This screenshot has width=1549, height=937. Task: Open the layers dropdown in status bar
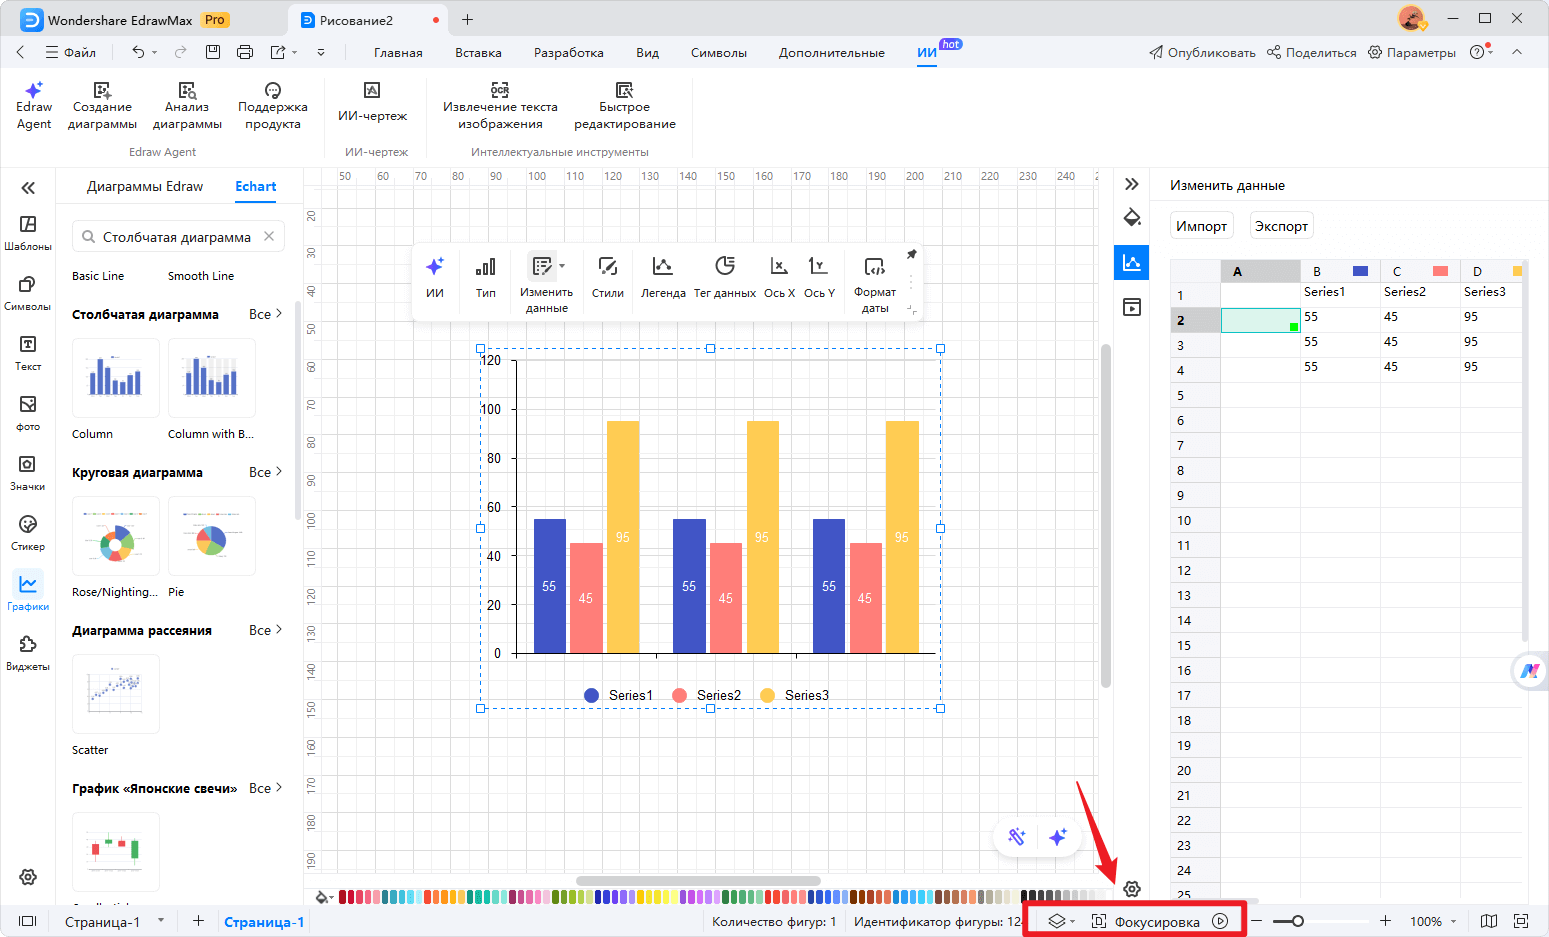1060,922
